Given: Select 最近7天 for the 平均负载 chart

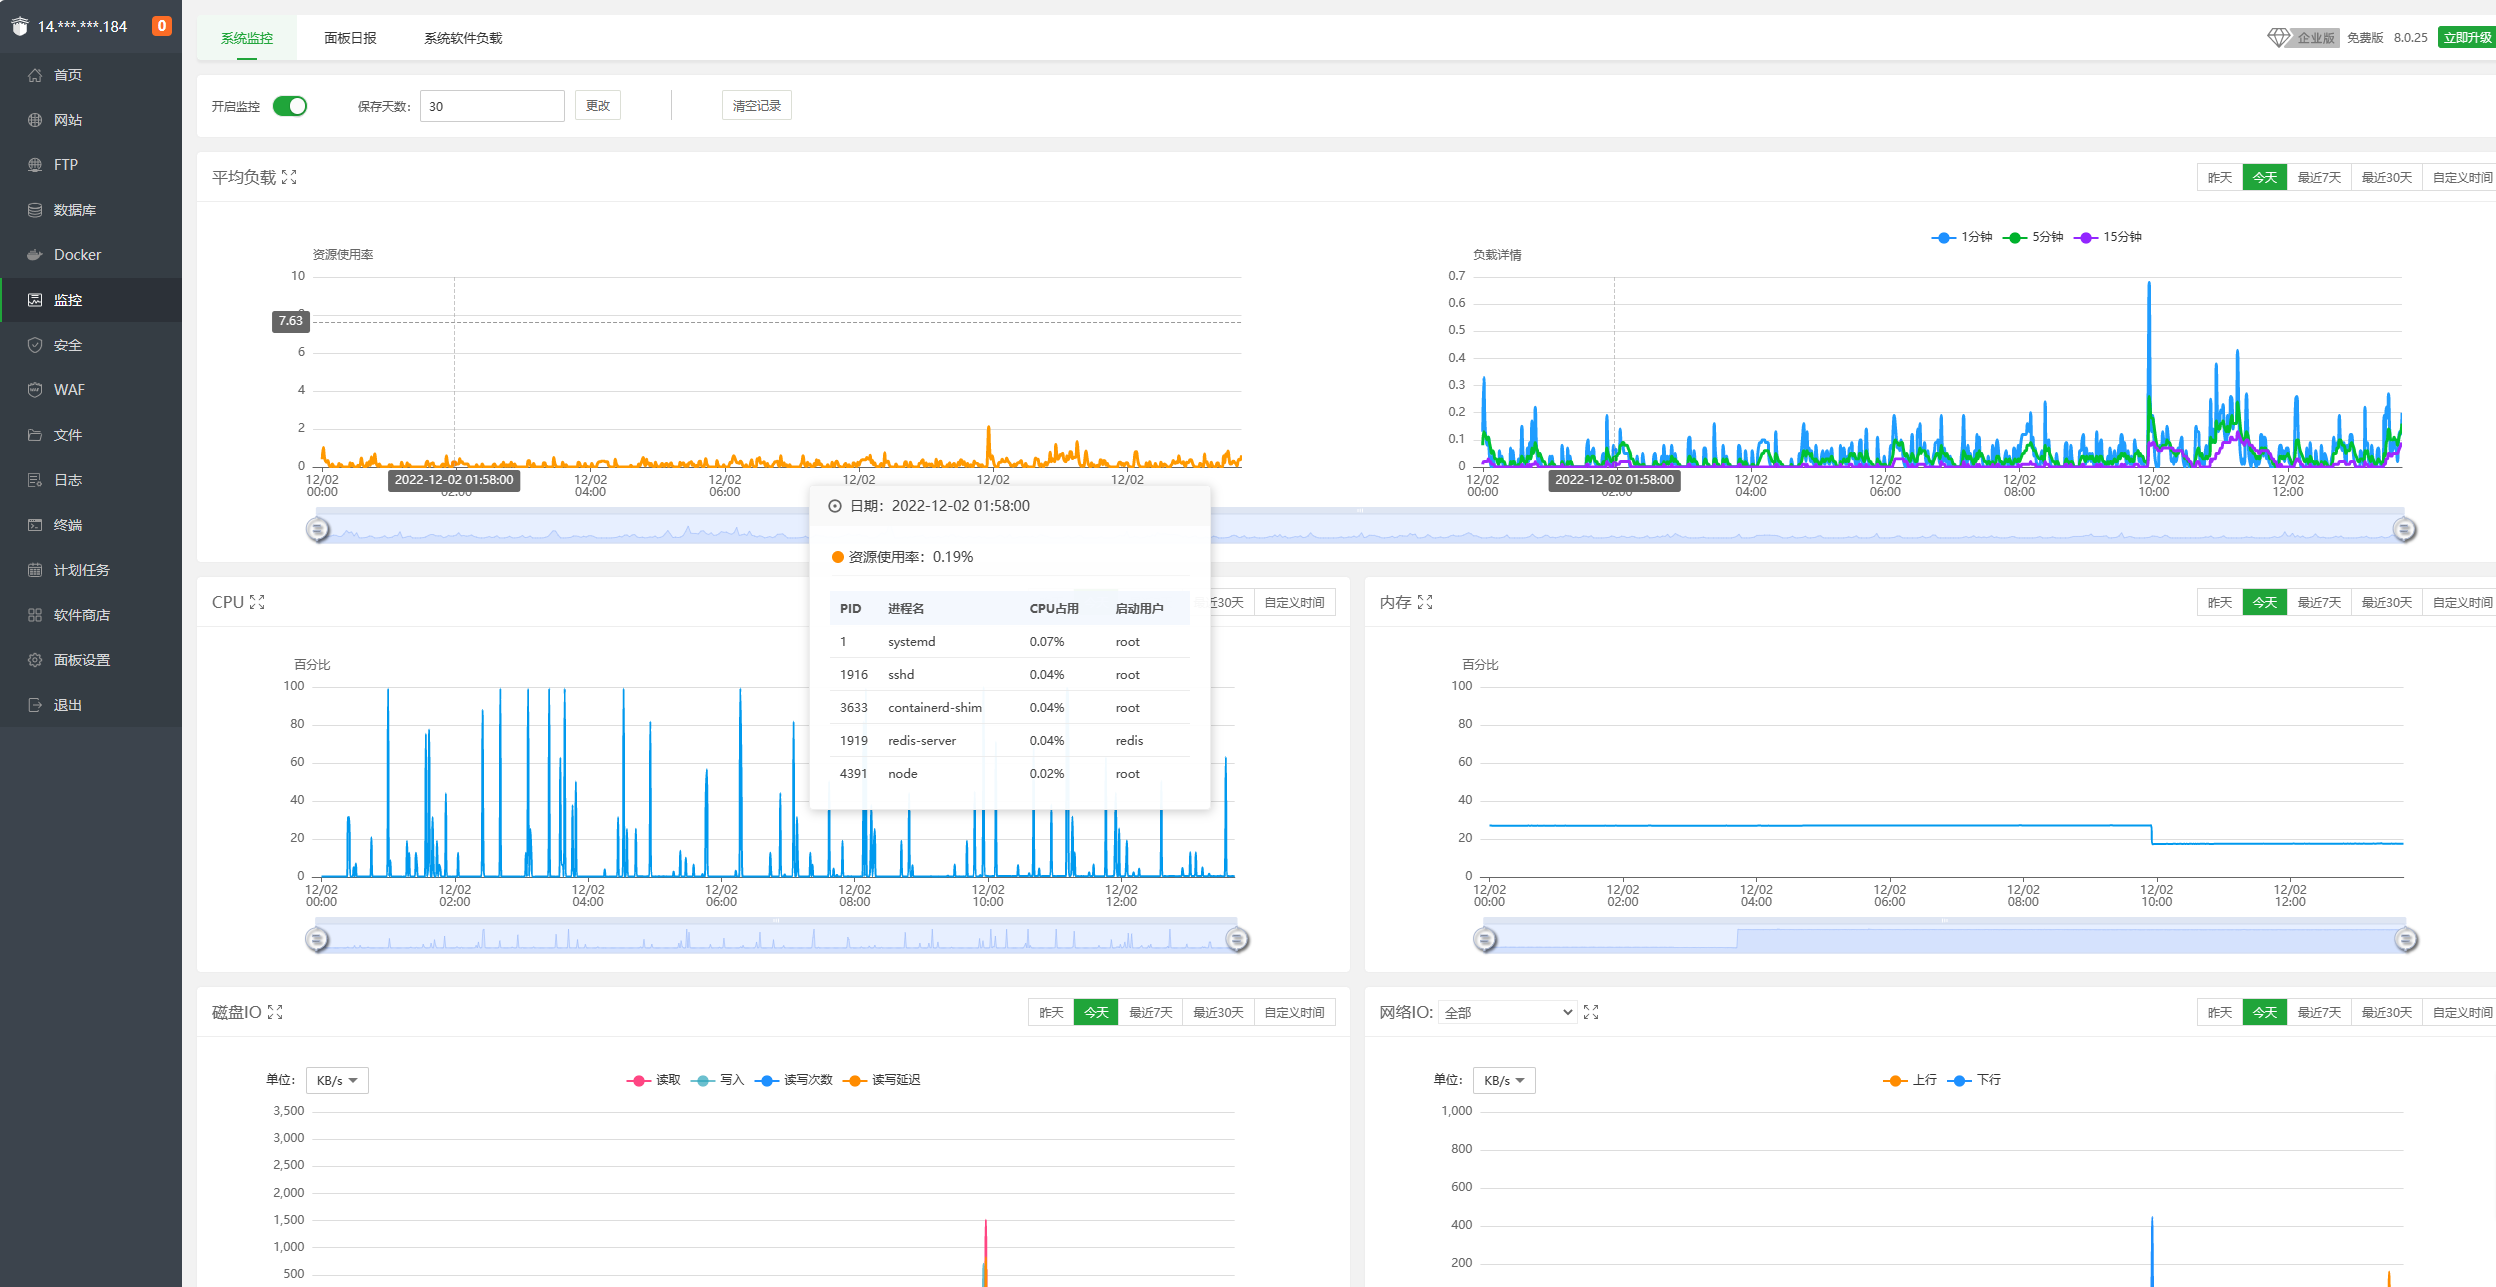Looking at the screenshot, I should 2318,177.
